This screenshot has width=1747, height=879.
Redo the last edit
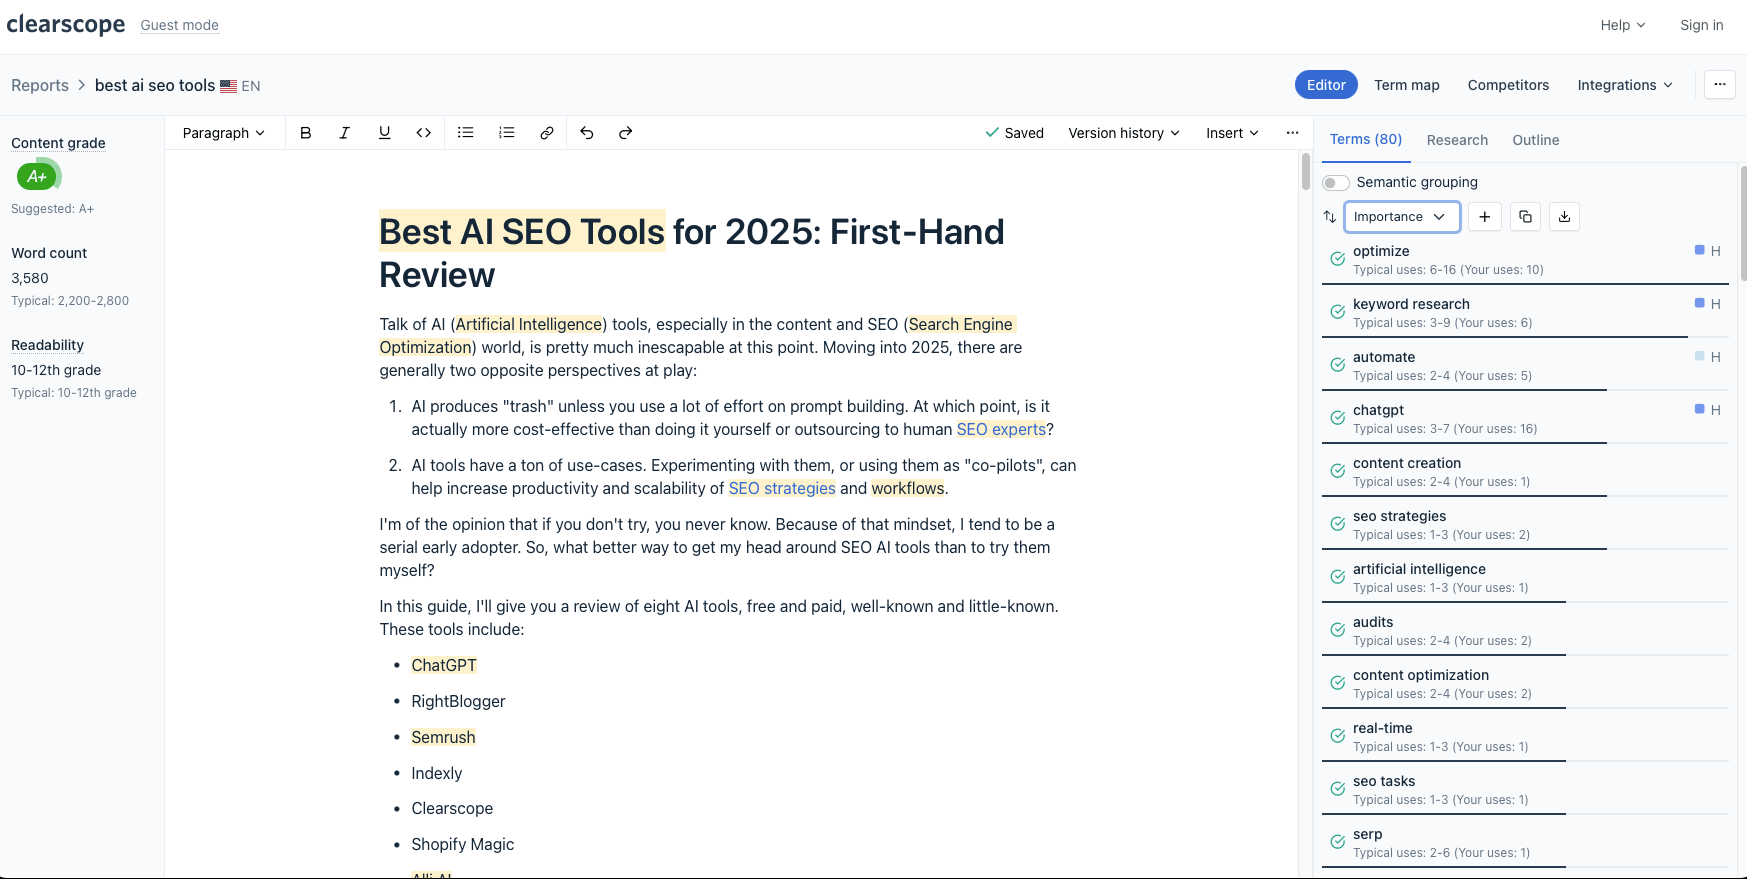626,133
